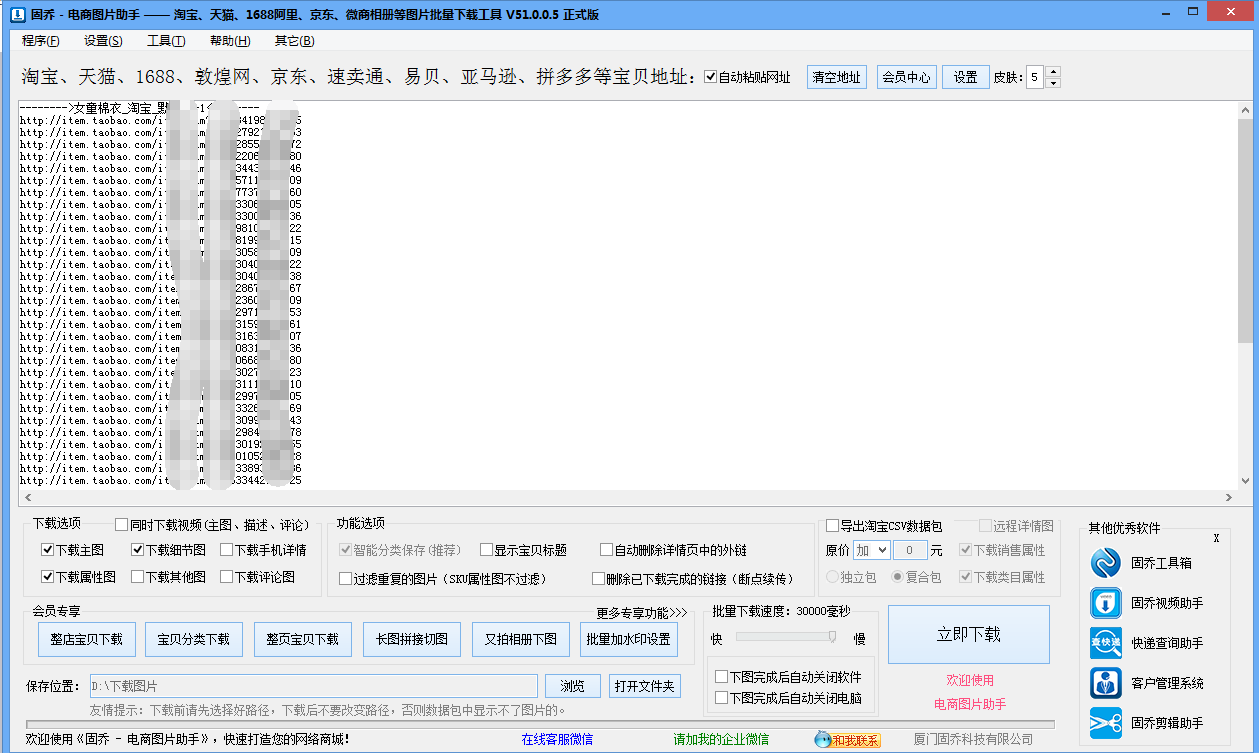Click 宝贝分类下载
Image resolution: width=1259 pixels, height=753 pixels.
tap(194, 639)
